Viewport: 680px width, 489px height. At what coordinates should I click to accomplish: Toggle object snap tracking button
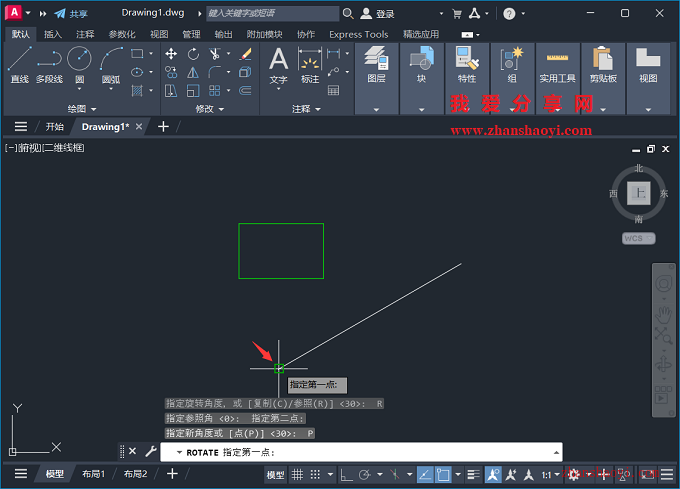click(425, 475)
